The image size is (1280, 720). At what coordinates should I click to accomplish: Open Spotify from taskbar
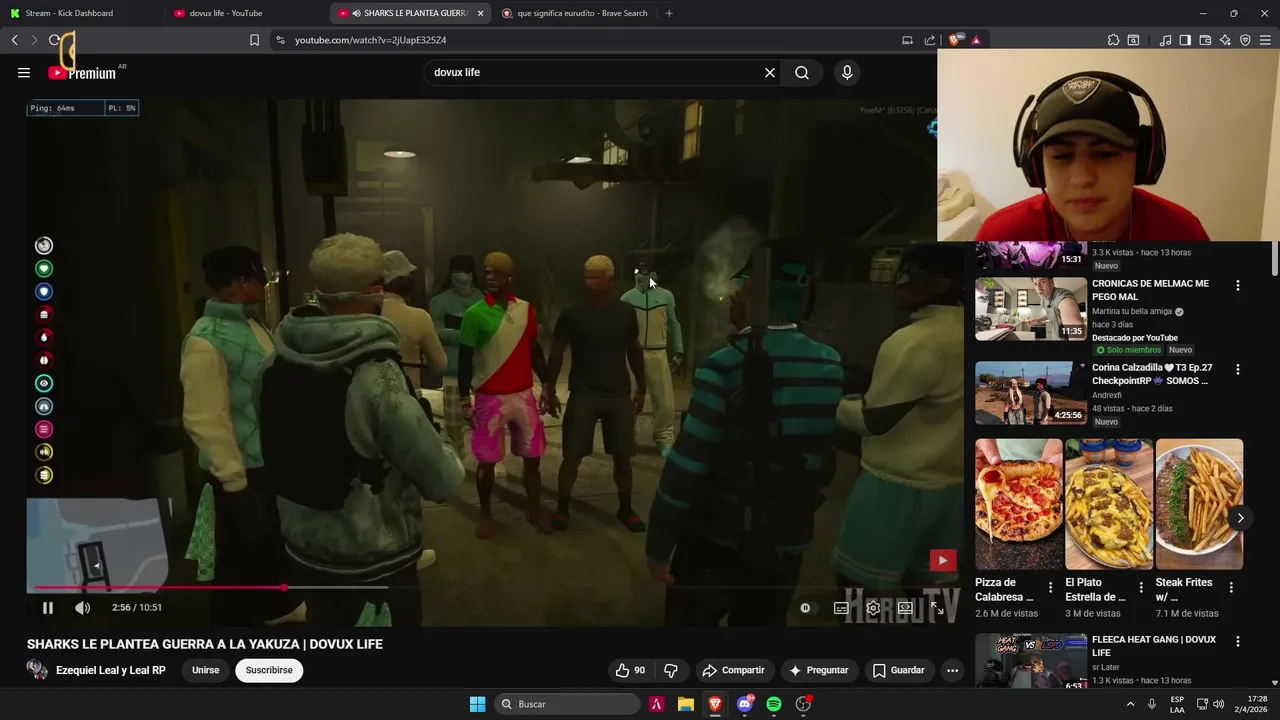click(774, 704)
